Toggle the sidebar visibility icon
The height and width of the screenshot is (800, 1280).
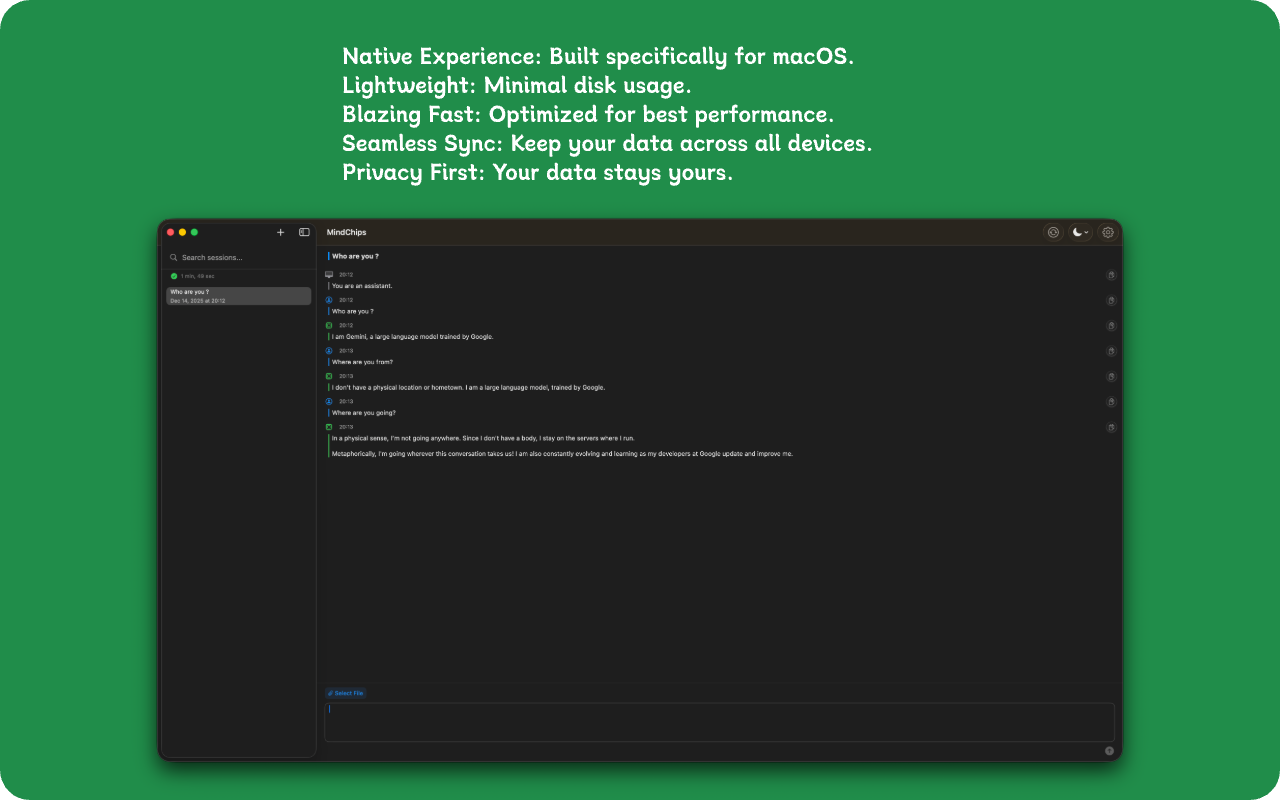(x=303, y=232)
